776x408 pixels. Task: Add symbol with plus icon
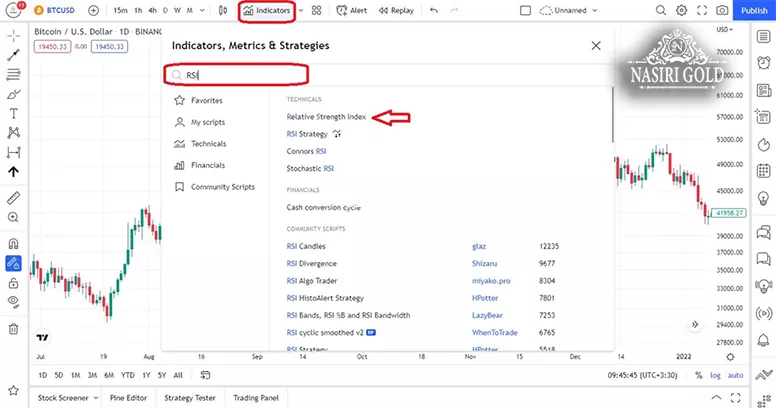point(93,10)
